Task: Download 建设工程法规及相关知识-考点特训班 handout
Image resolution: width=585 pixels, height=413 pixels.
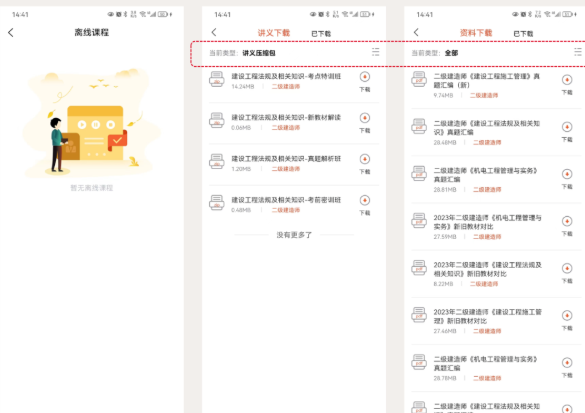Action: (365, 81)
